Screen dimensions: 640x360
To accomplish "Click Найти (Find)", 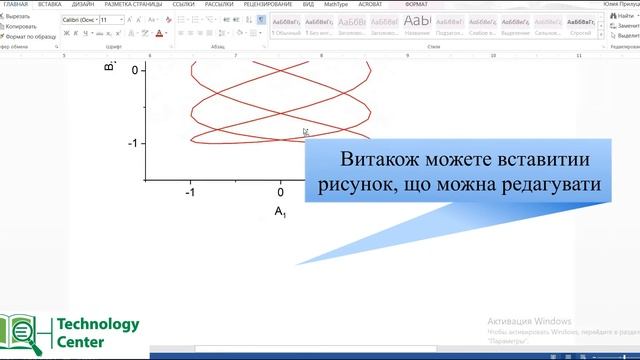I will [x=624, y=16].
